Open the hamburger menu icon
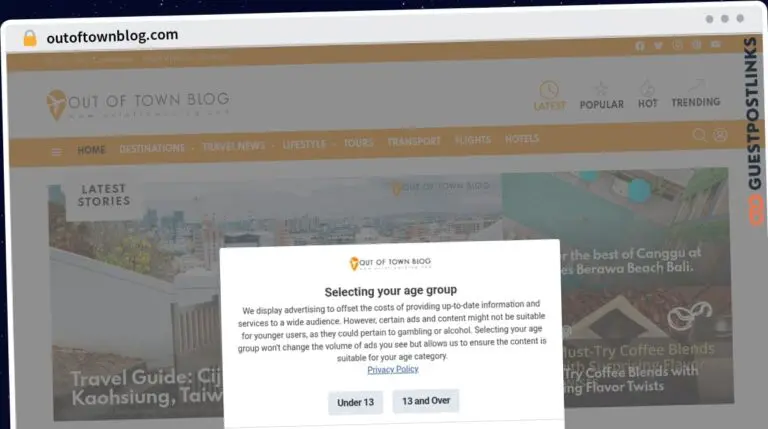Image resolution: width=768 pixels, height=429 pixels. click(x=56, y=152)
